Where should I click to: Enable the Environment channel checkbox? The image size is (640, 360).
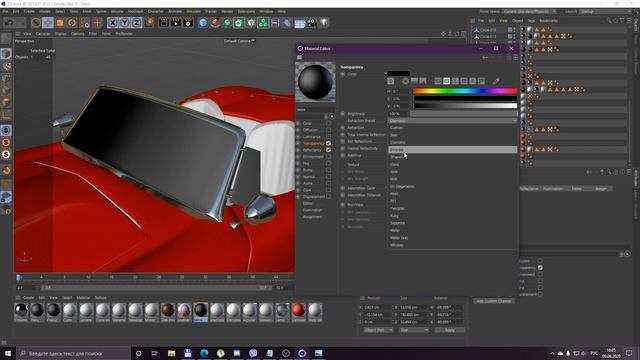coord(329,157)
